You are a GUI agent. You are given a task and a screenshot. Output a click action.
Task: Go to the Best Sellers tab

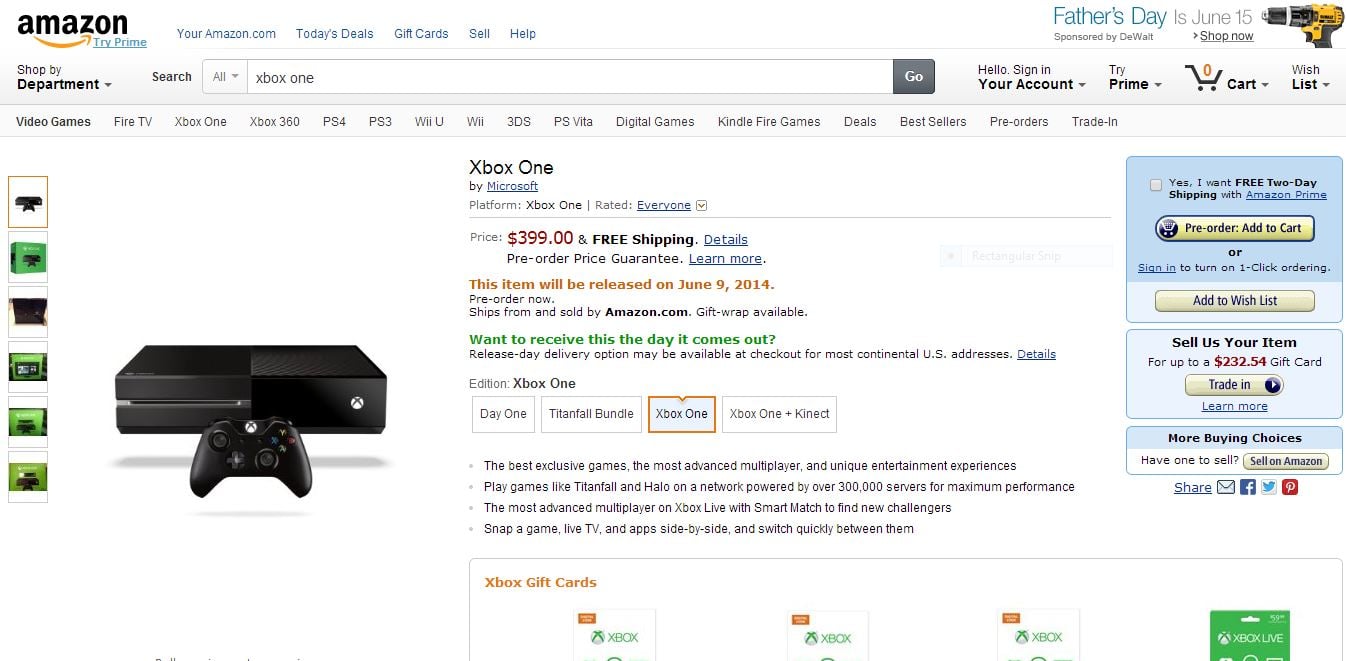click(933, 122)
